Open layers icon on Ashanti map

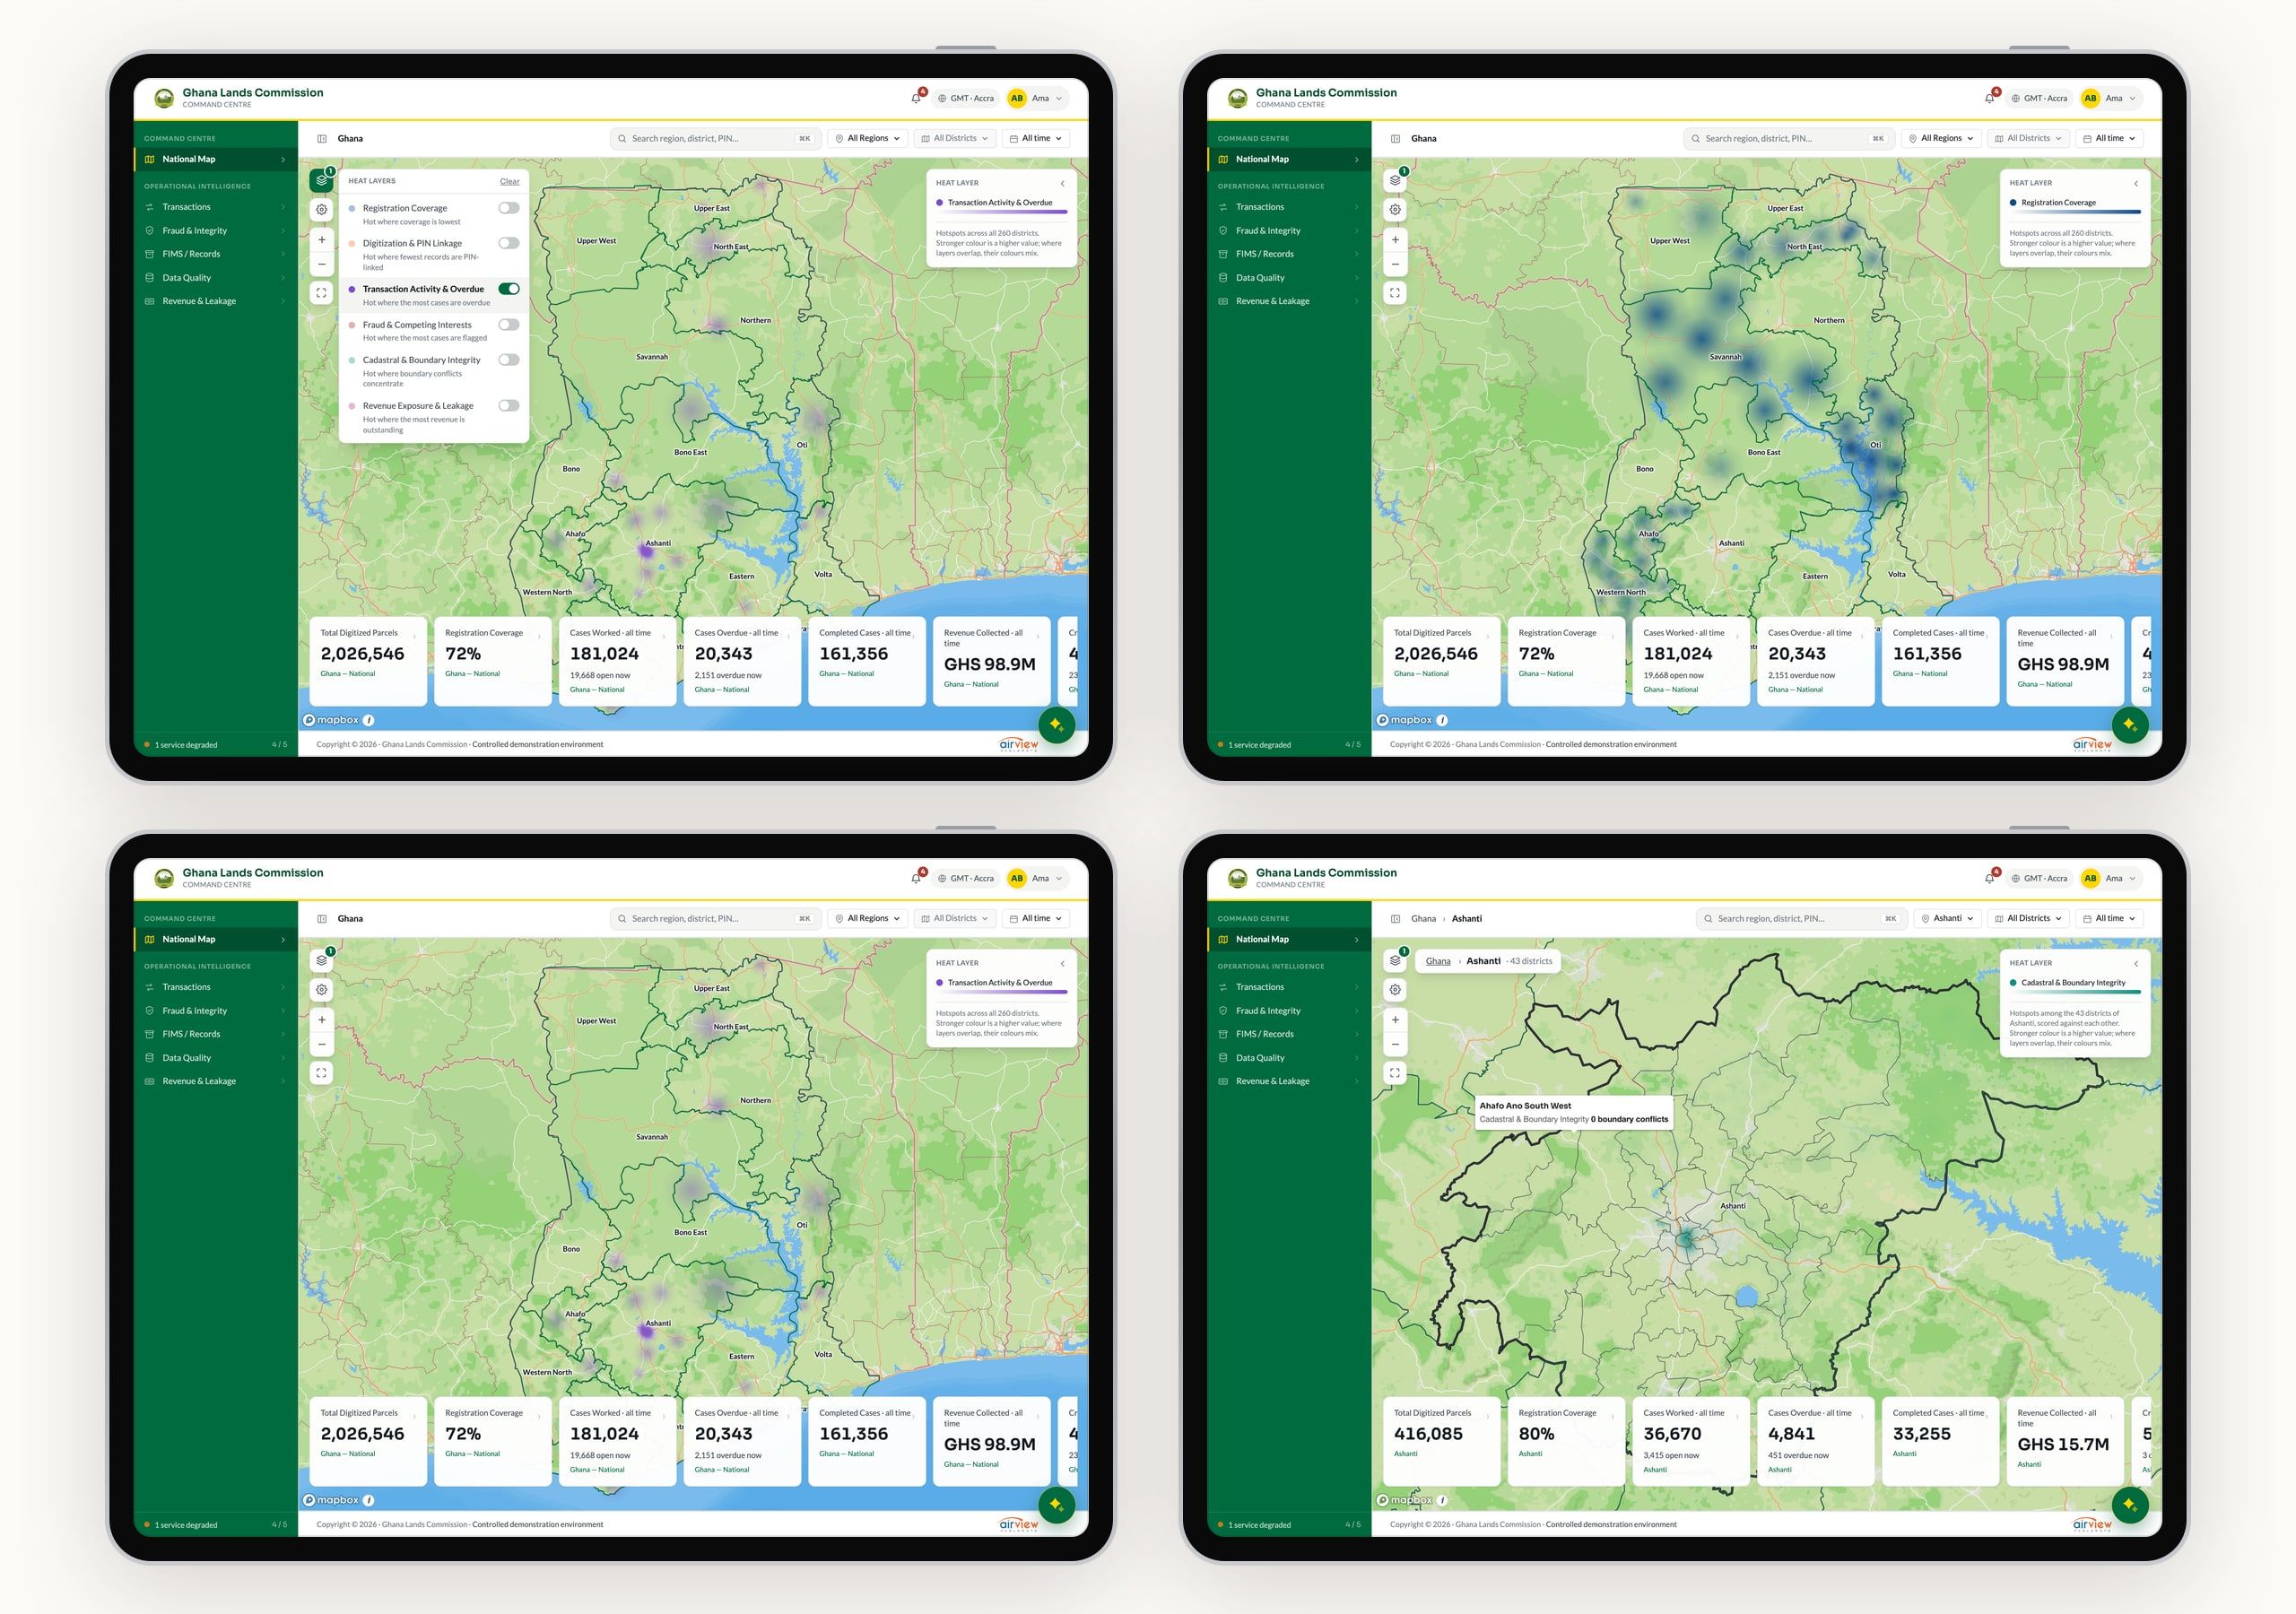pos(1395,960)
